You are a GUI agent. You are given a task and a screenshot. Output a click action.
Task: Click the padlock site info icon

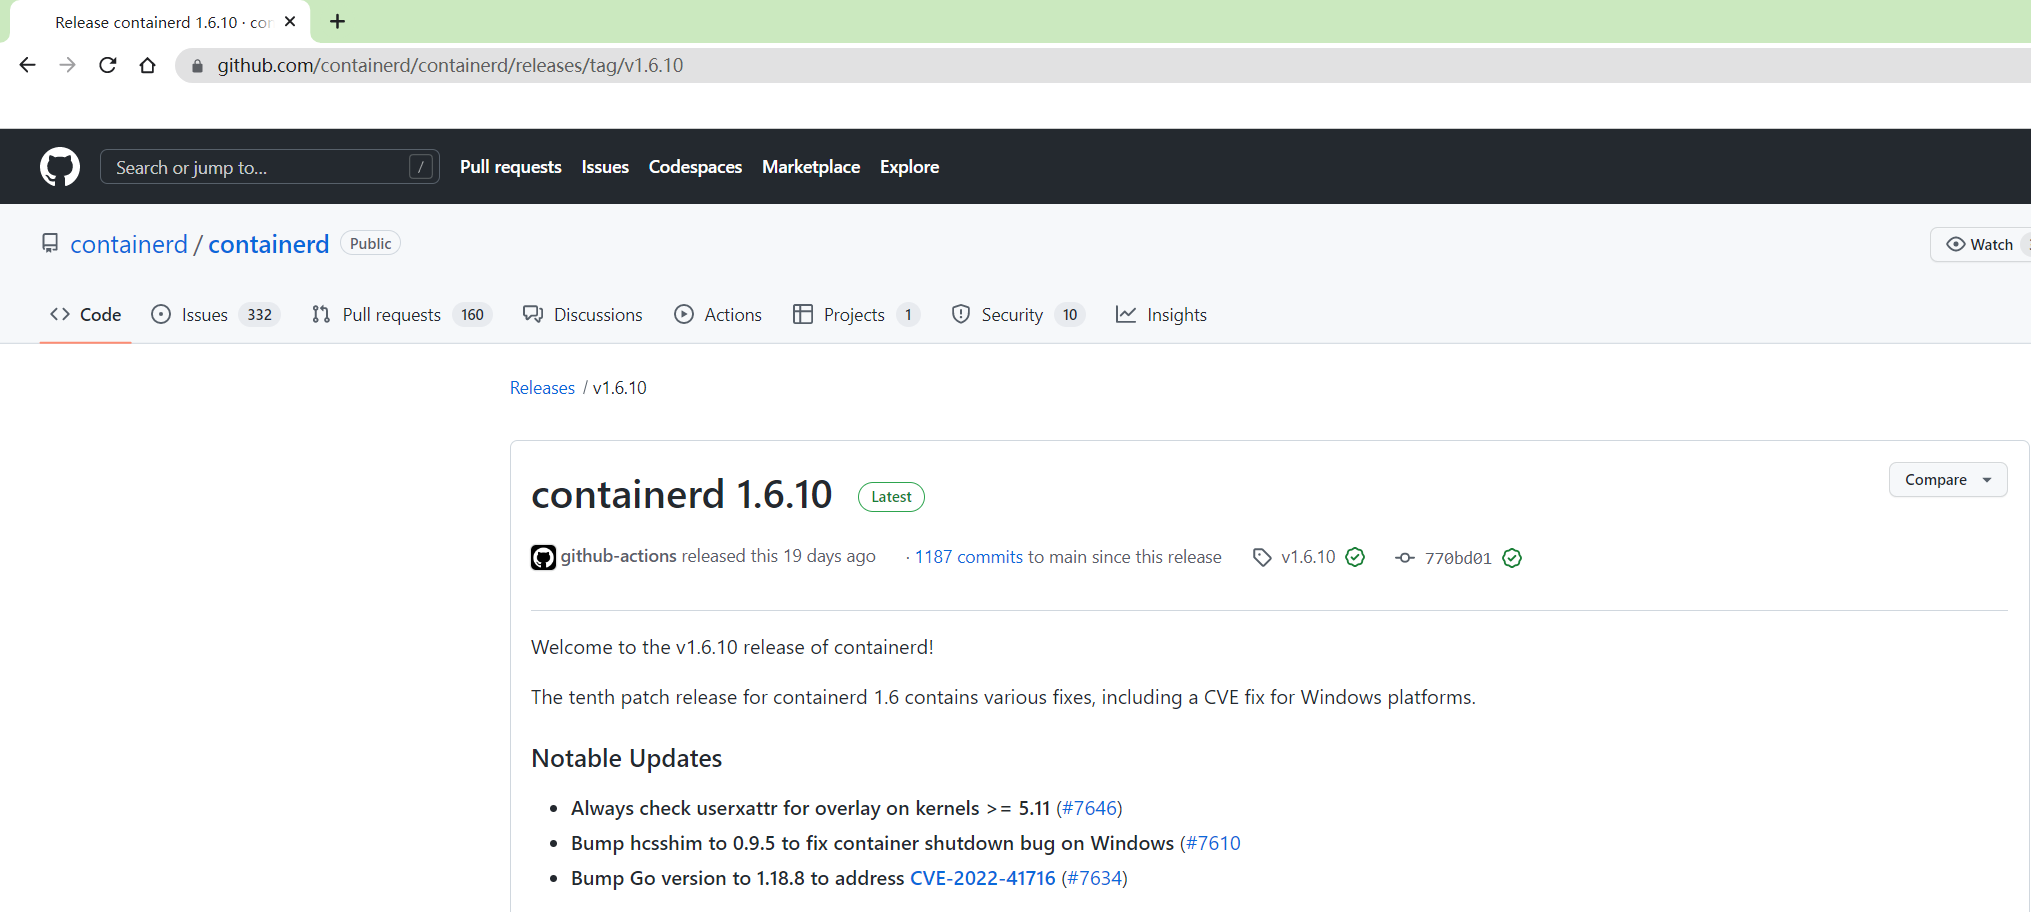pos(197,66)
